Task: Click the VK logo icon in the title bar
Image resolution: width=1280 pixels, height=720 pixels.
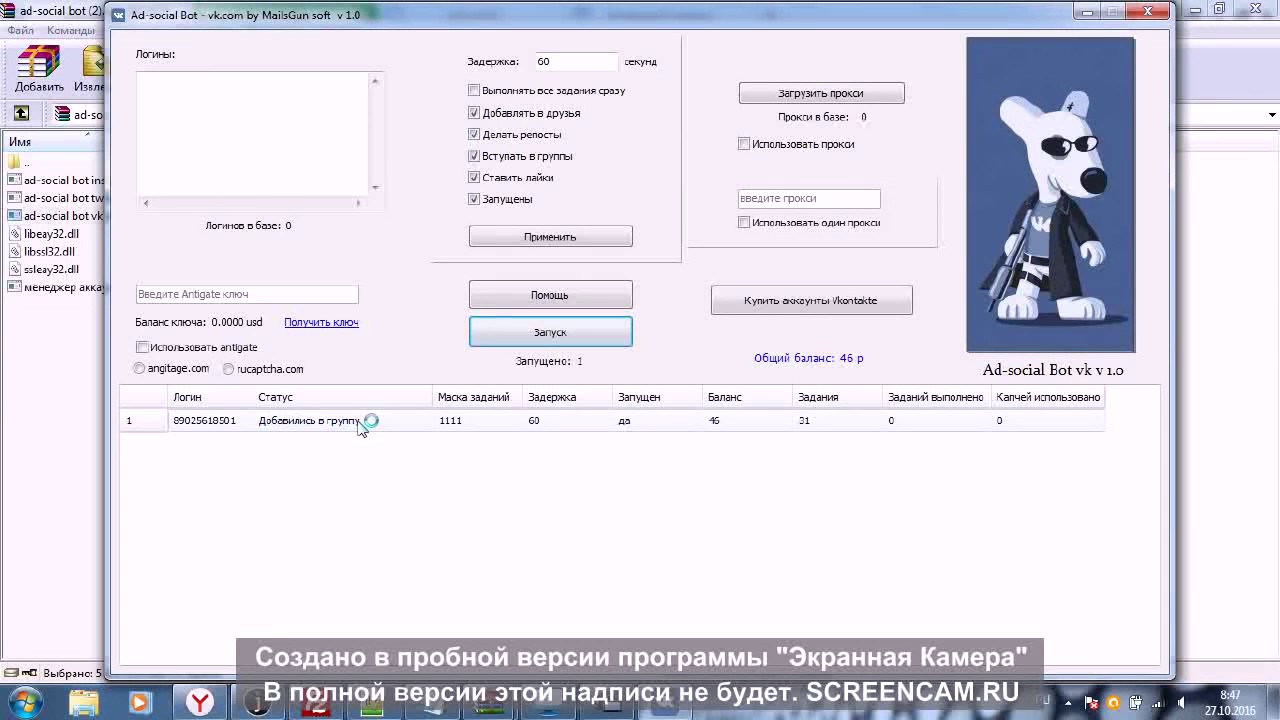Action: (x=119, y=15)
